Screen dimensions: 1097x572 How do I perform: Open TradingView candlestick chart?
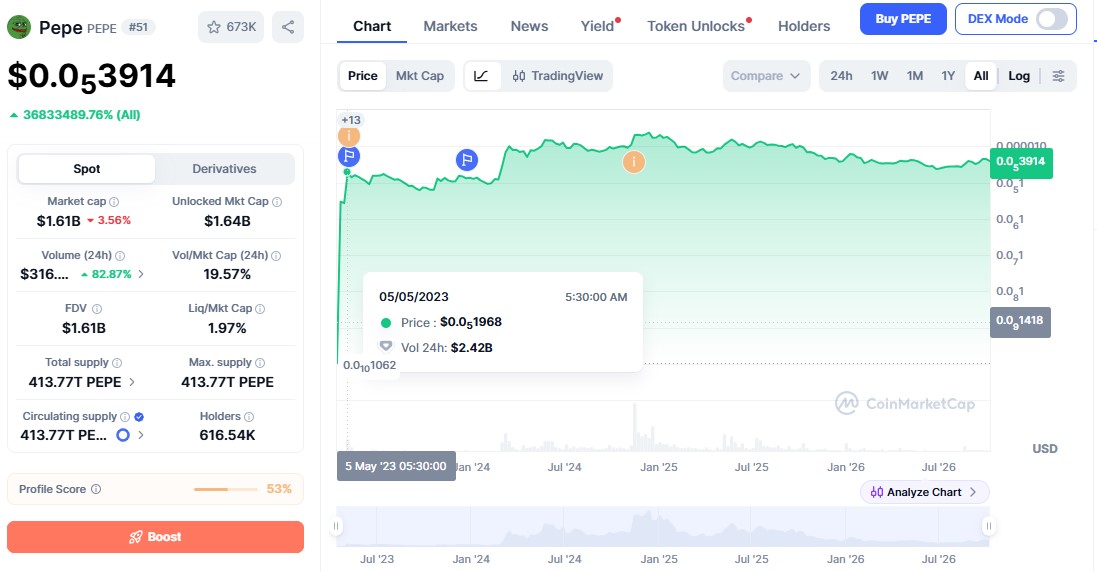click(558, 76)
